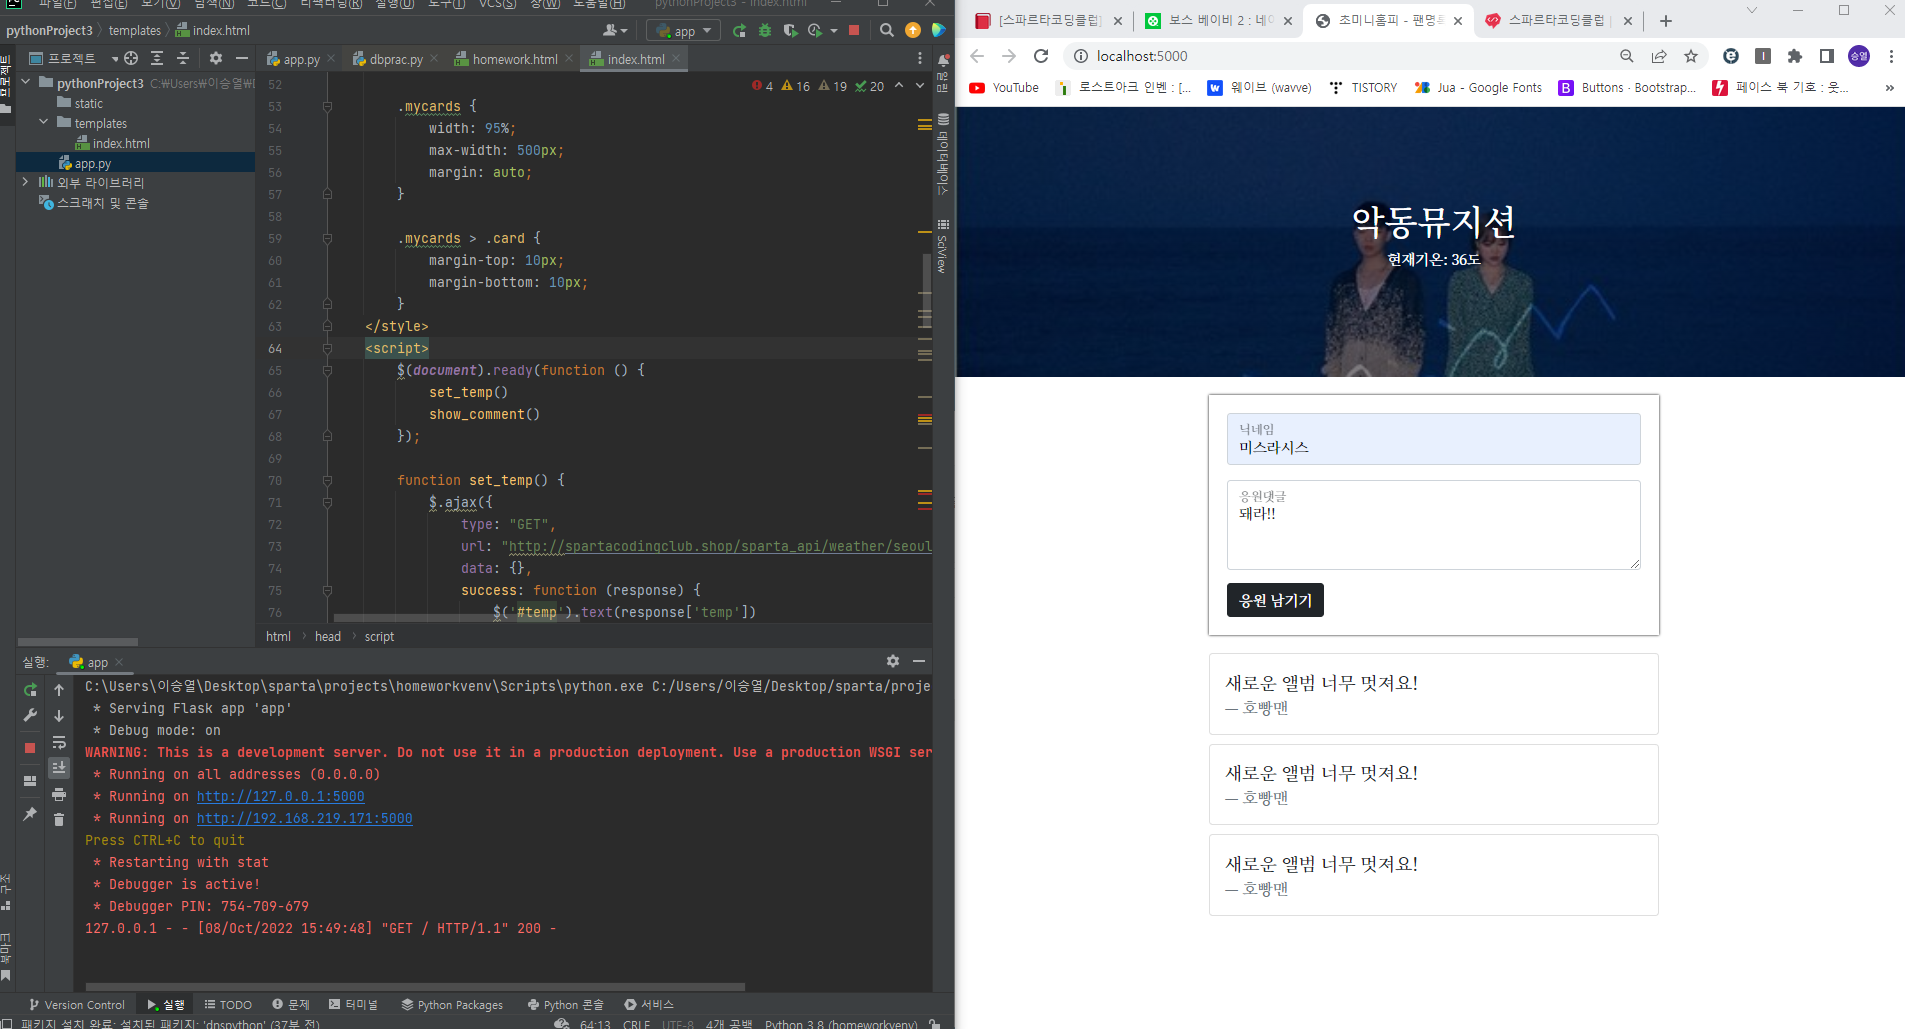Select app.py in the project tree

click(x=92, y=163)
